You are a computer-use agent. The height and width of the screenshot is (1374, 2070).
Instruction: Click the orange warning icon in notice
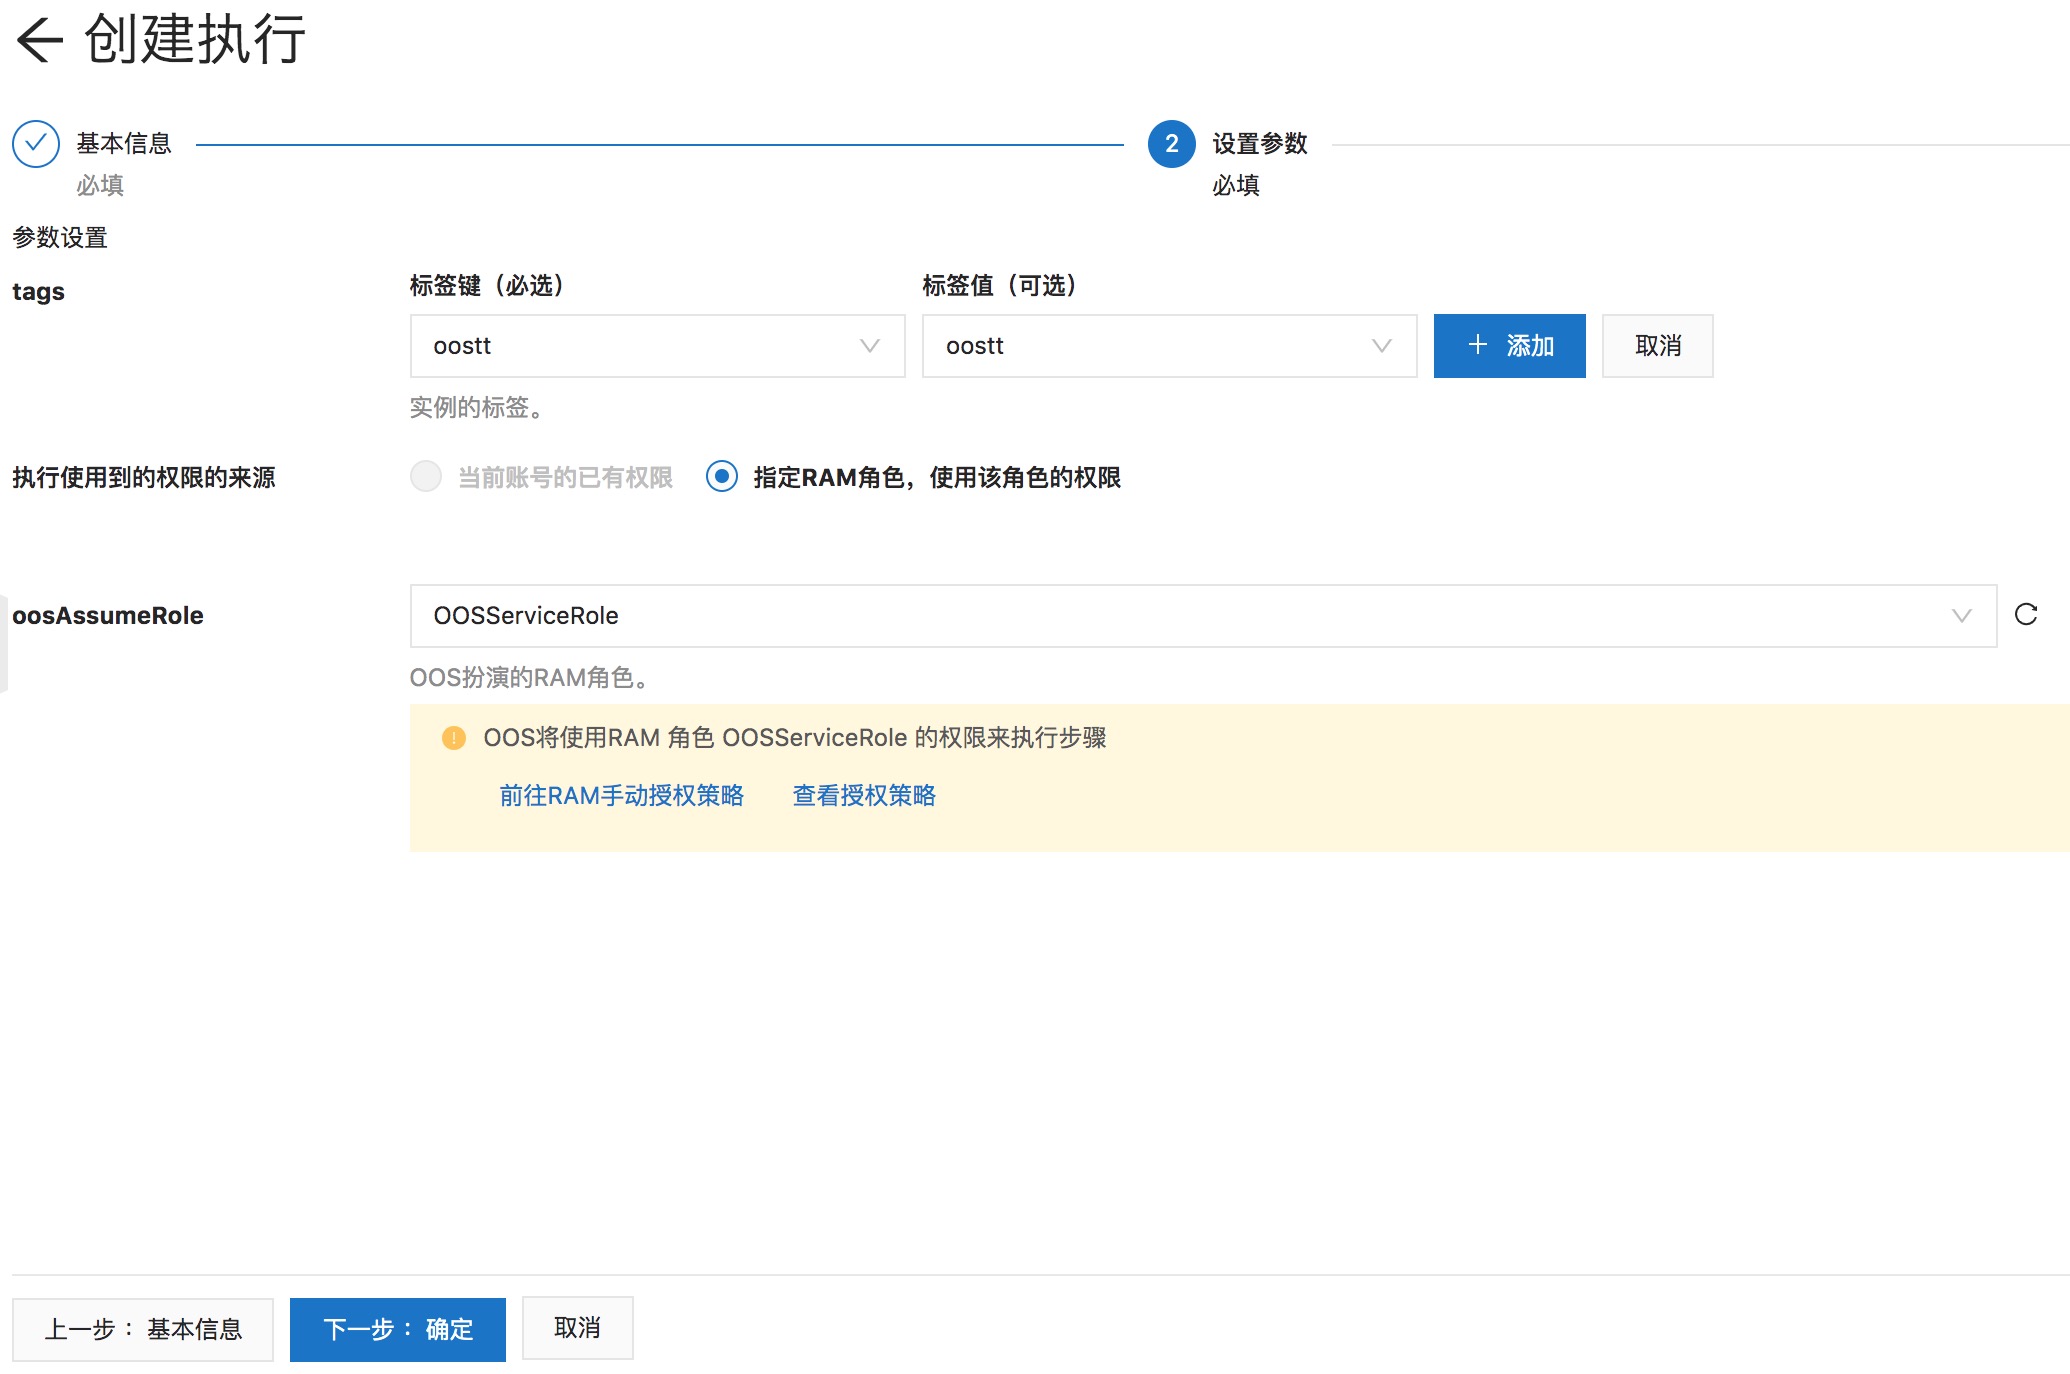[x=454, y=738]
